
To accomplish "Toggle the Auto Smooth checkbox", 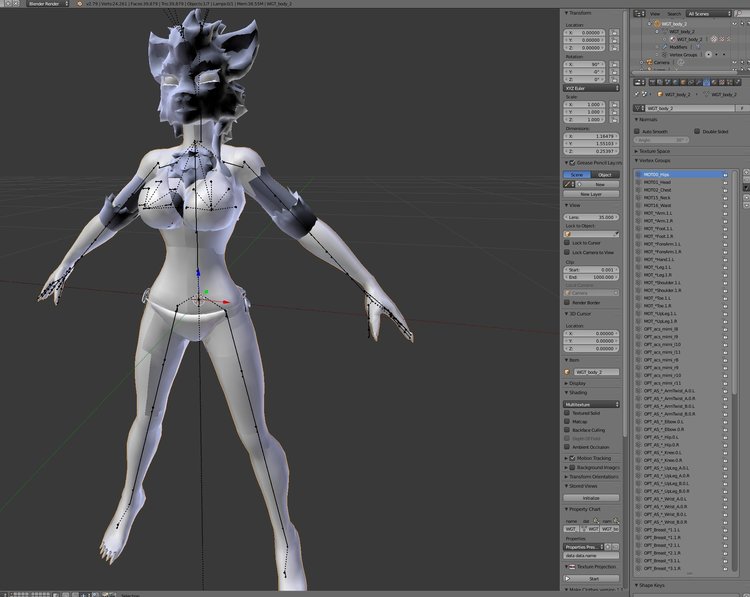I will (x=637, y=131).
